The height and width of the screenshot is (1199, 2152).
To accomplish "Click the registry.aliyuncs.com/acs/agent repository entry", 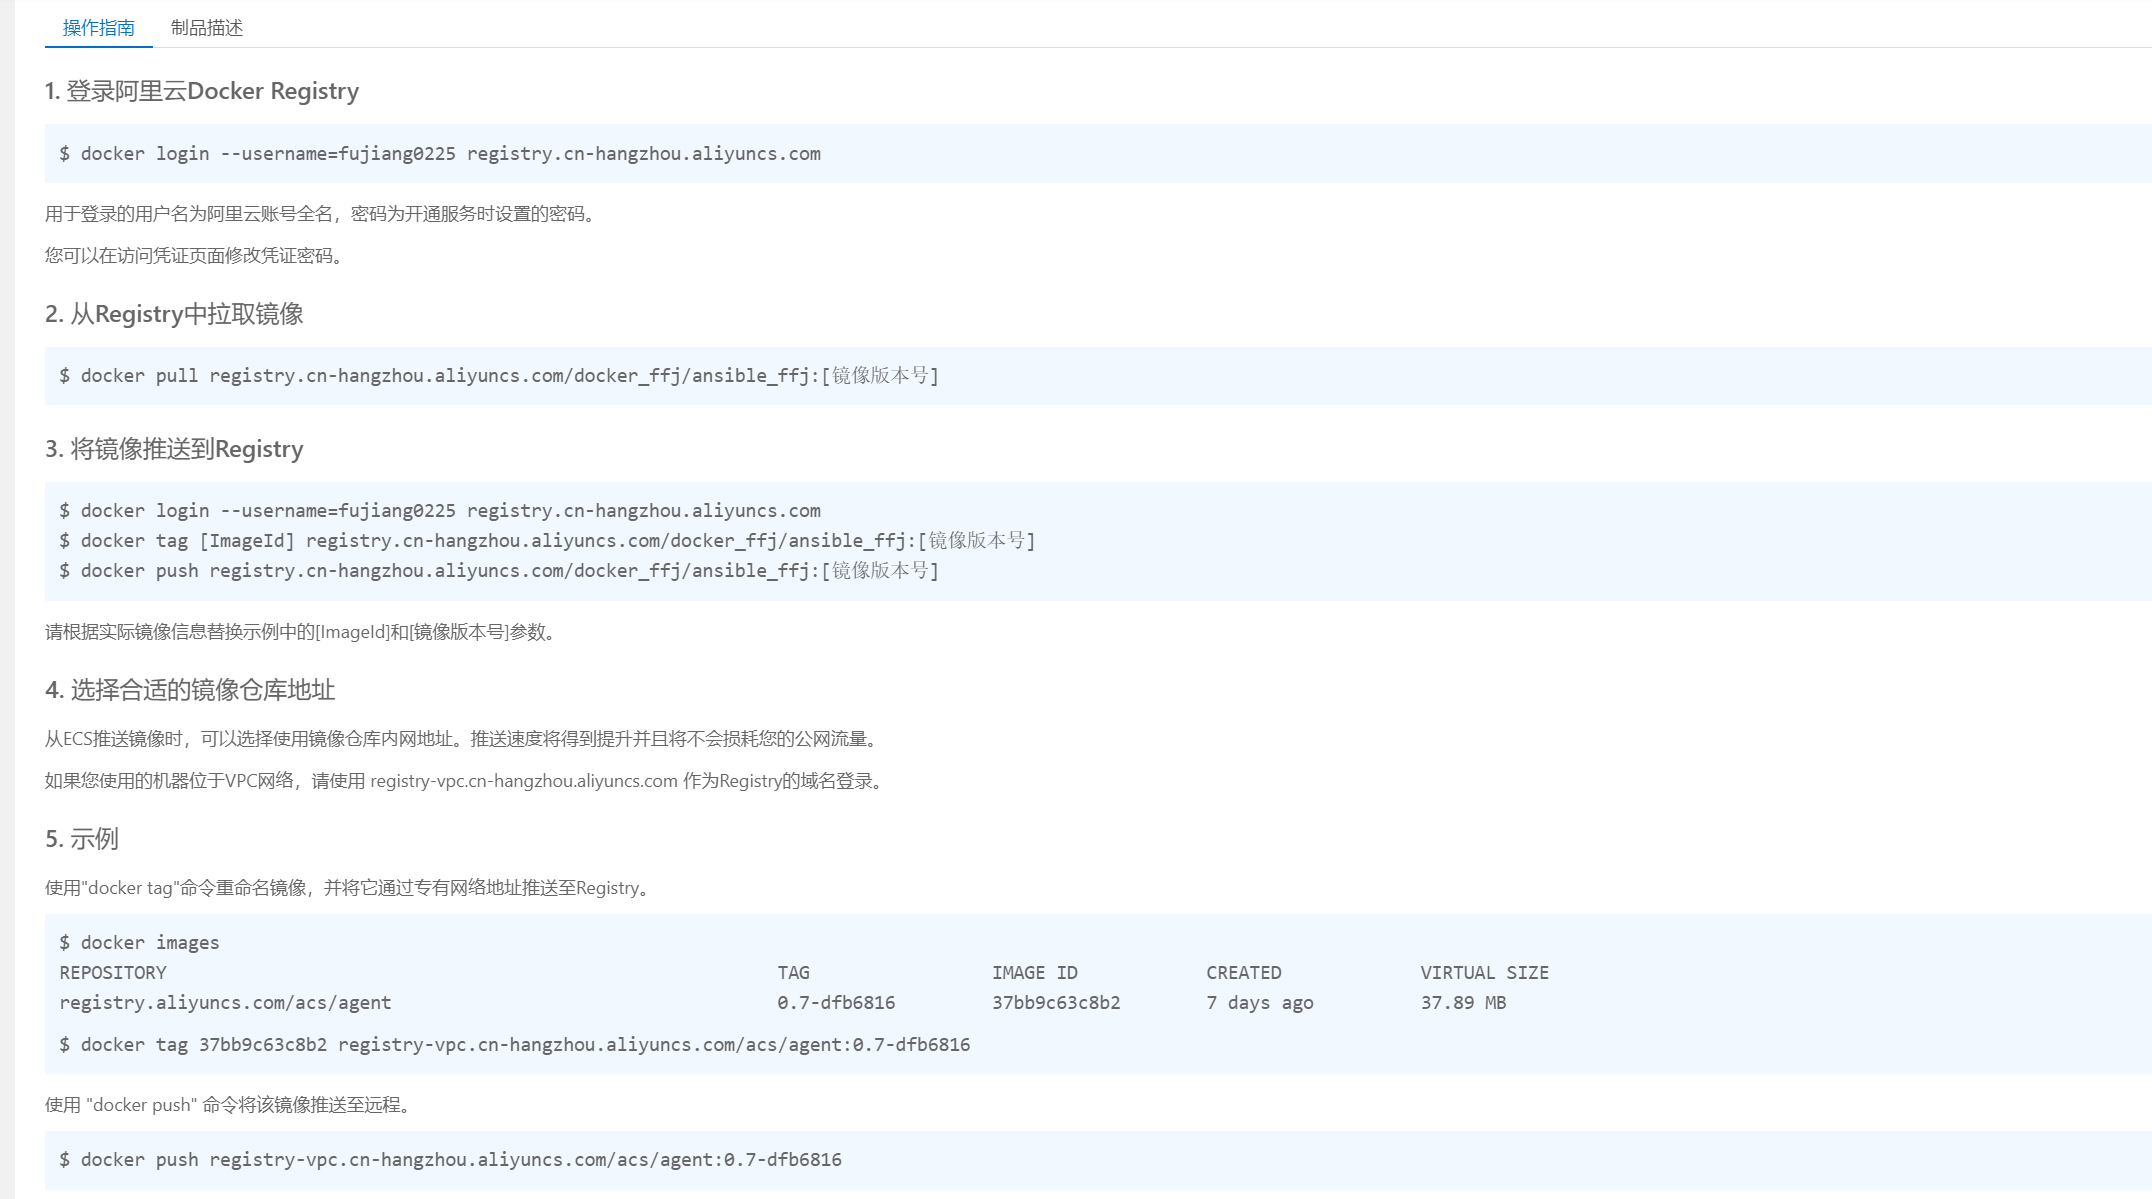I will (x=225, y=1003).
